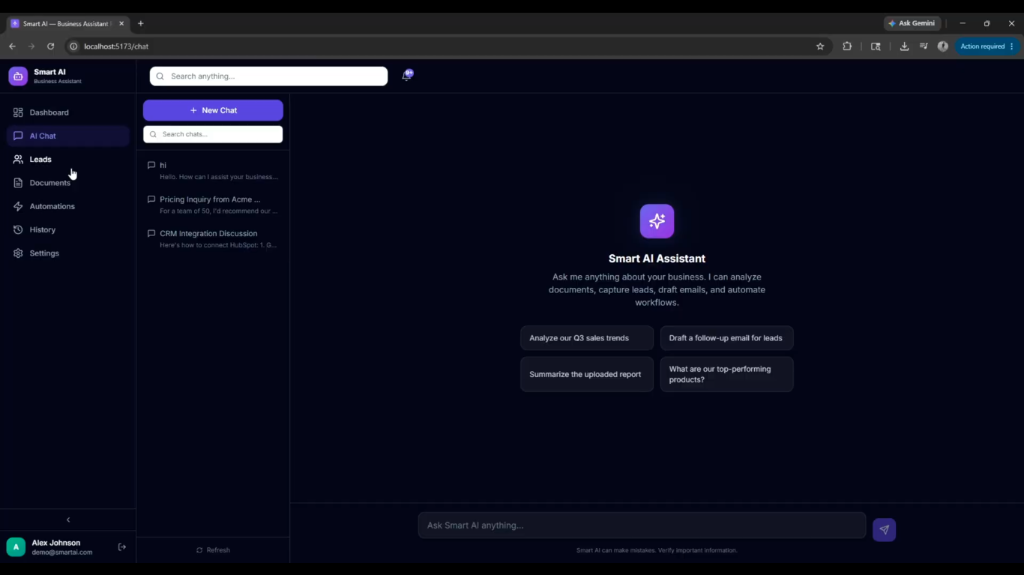Viewport: 1024px width, 575px height.
Task: Open the browser profile icon
Action: pos(943,46)
